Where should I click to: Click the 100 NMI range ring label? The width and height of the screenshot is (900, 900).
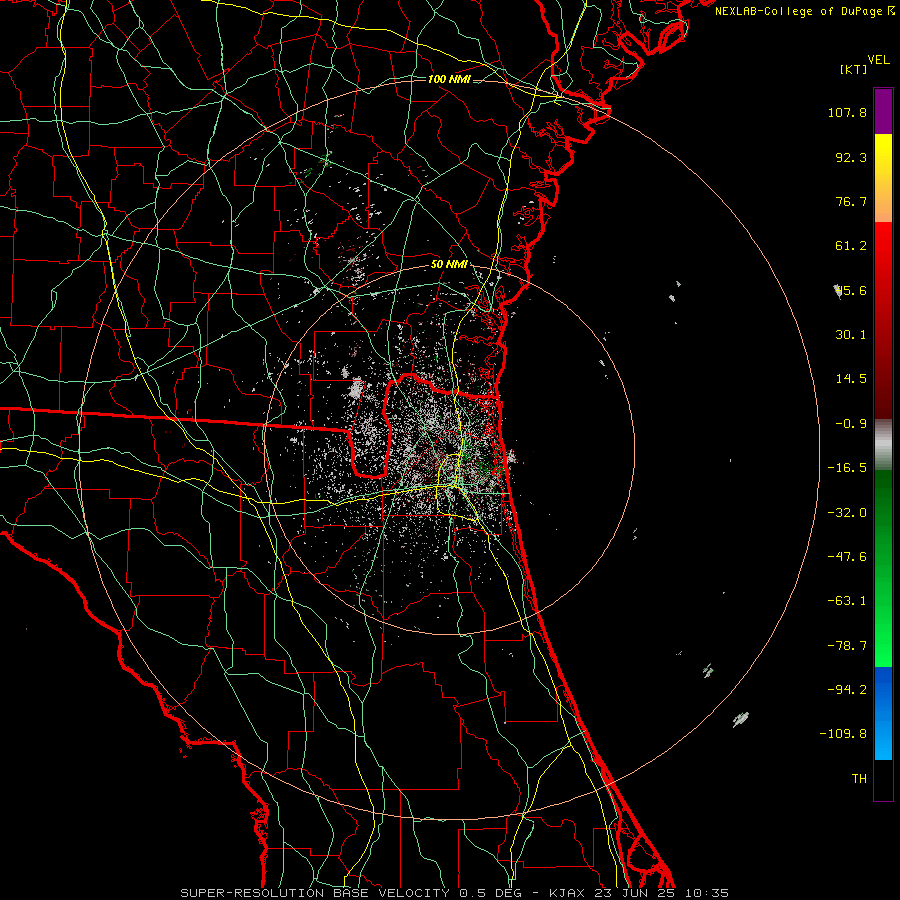(449, 79)
